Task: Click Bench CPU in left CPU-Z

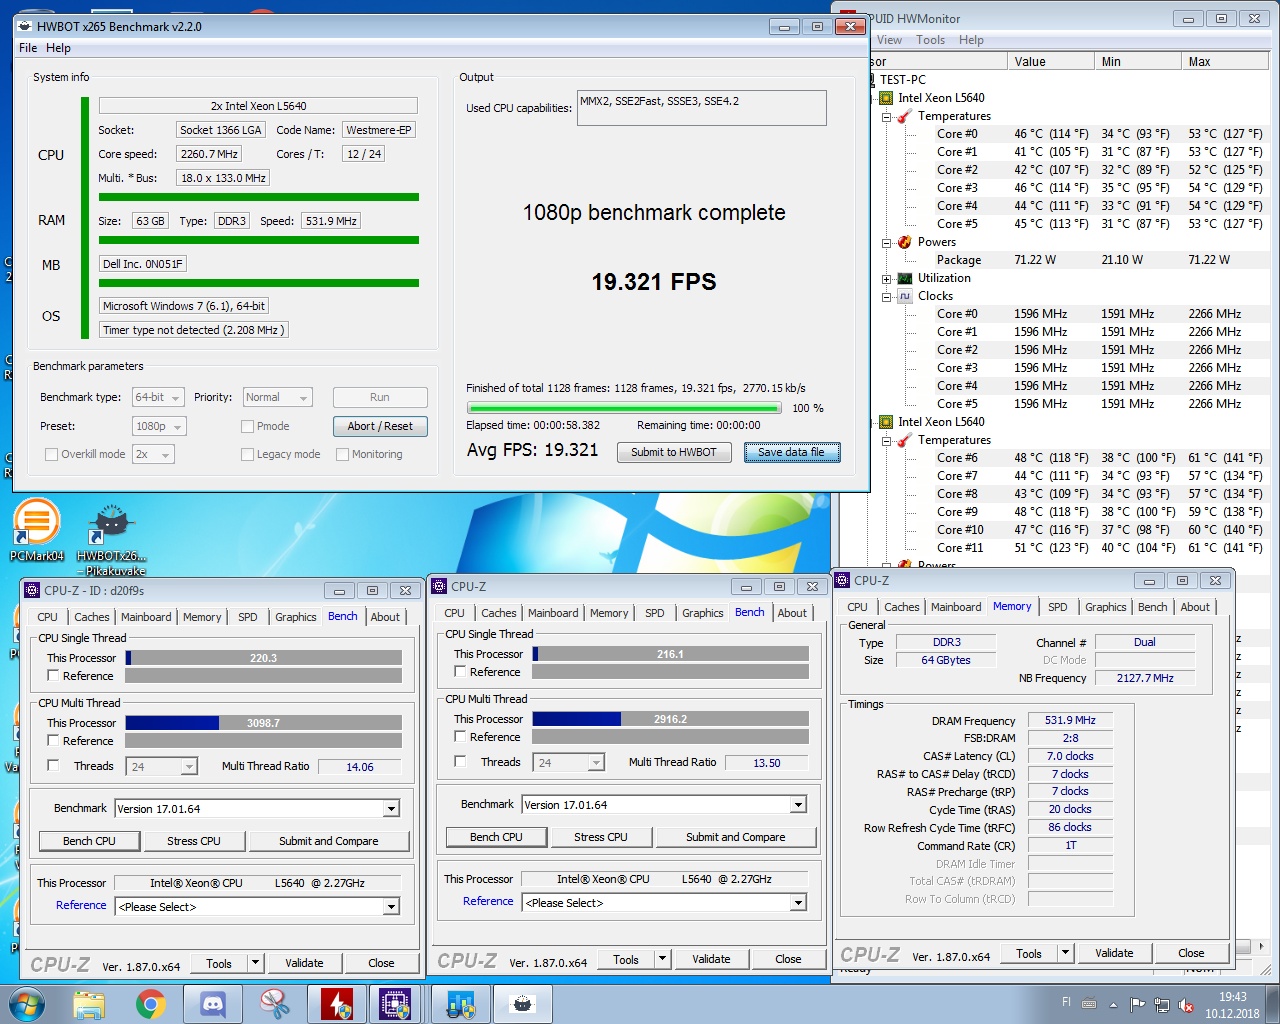Action: tap(90, 841)
